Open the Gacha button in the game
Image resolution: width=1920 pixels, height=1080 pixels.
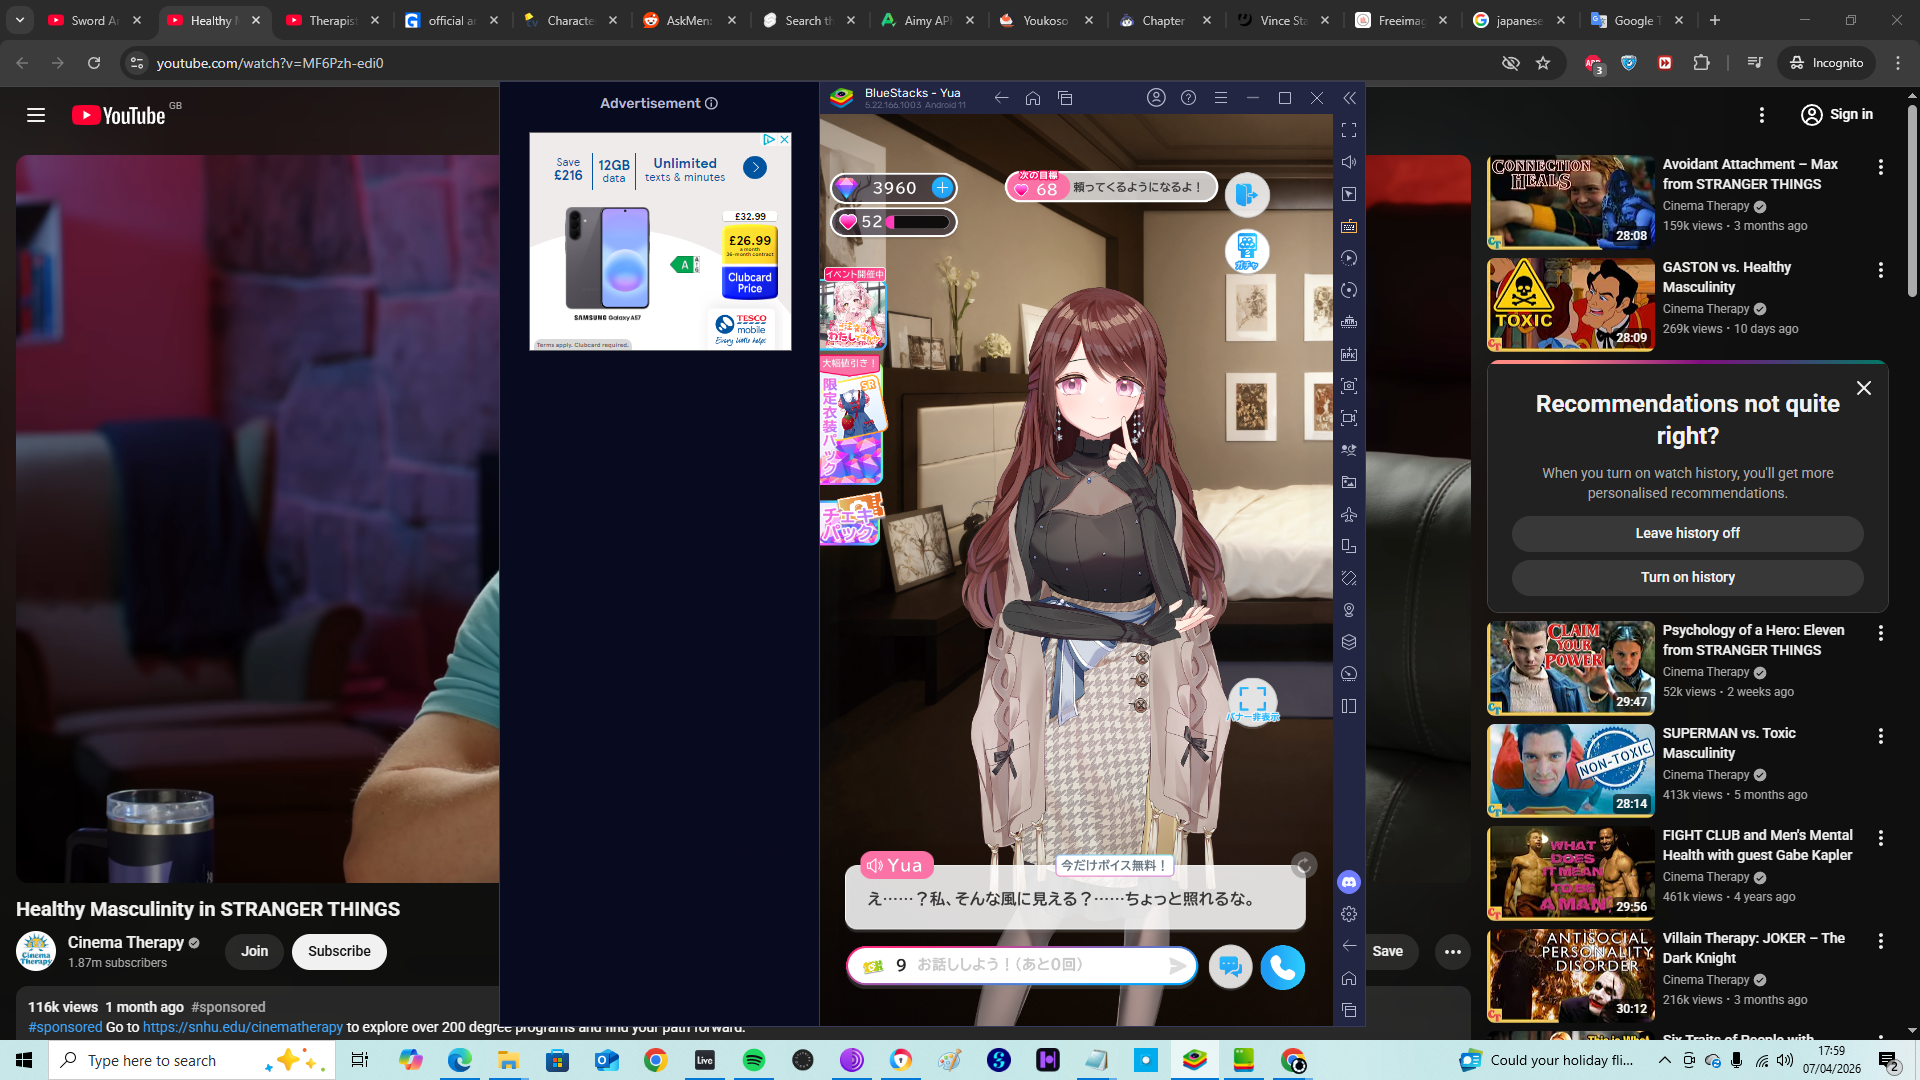pyautogui.click(x=1247, y=251)
